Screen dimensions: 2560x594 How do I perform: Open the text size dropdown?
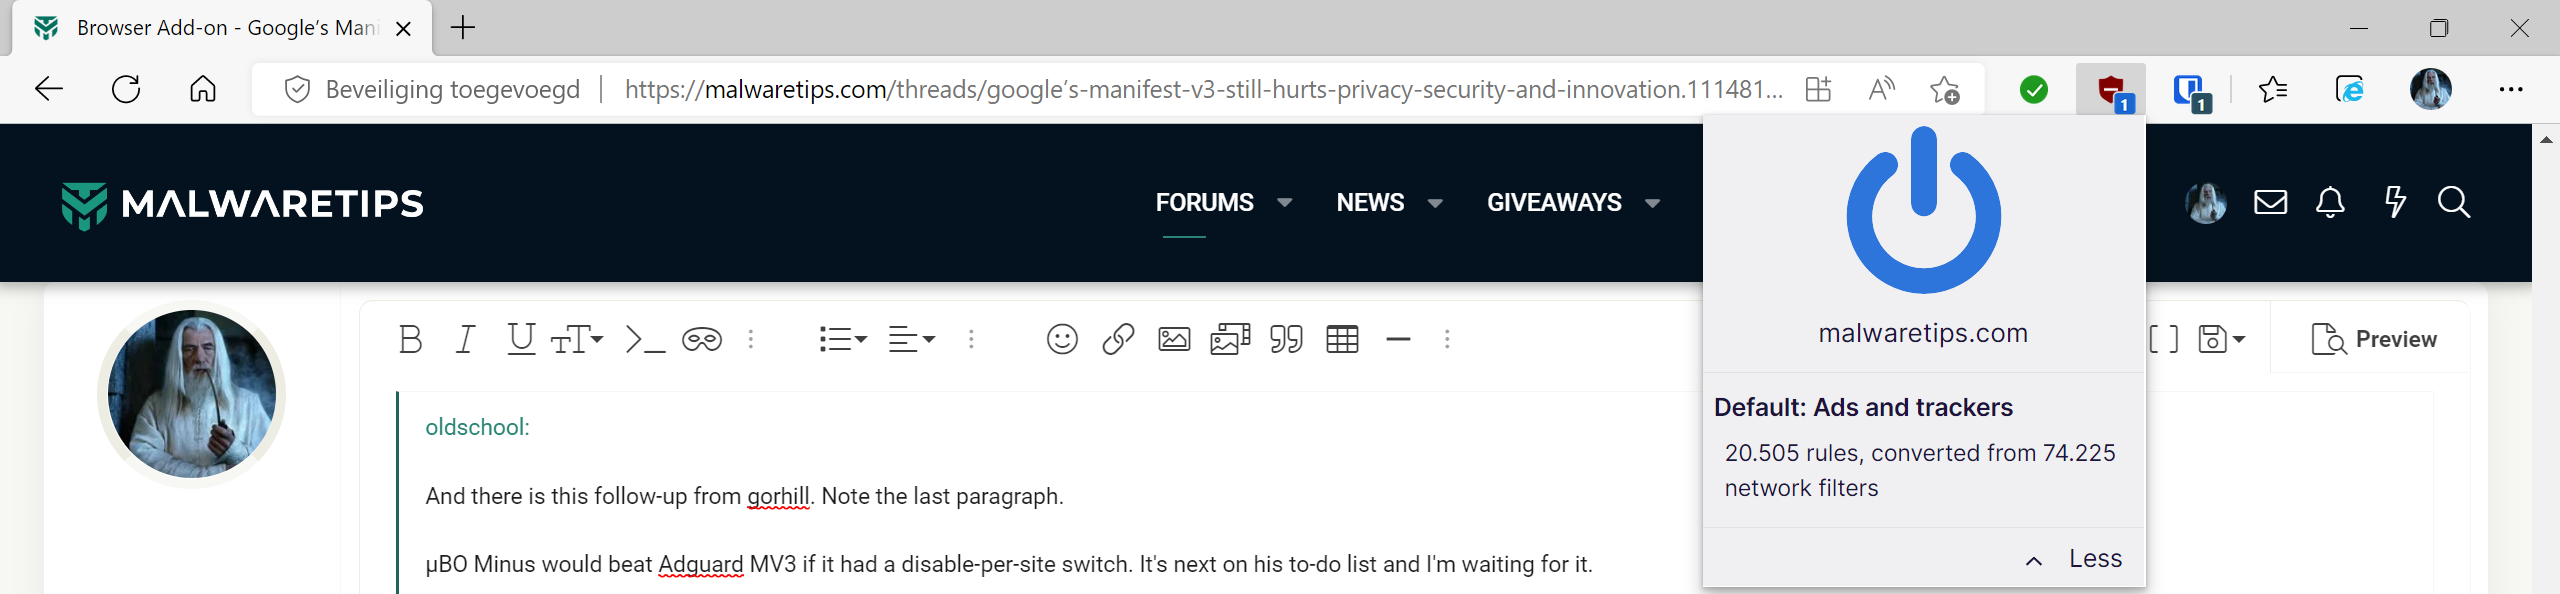577,340
